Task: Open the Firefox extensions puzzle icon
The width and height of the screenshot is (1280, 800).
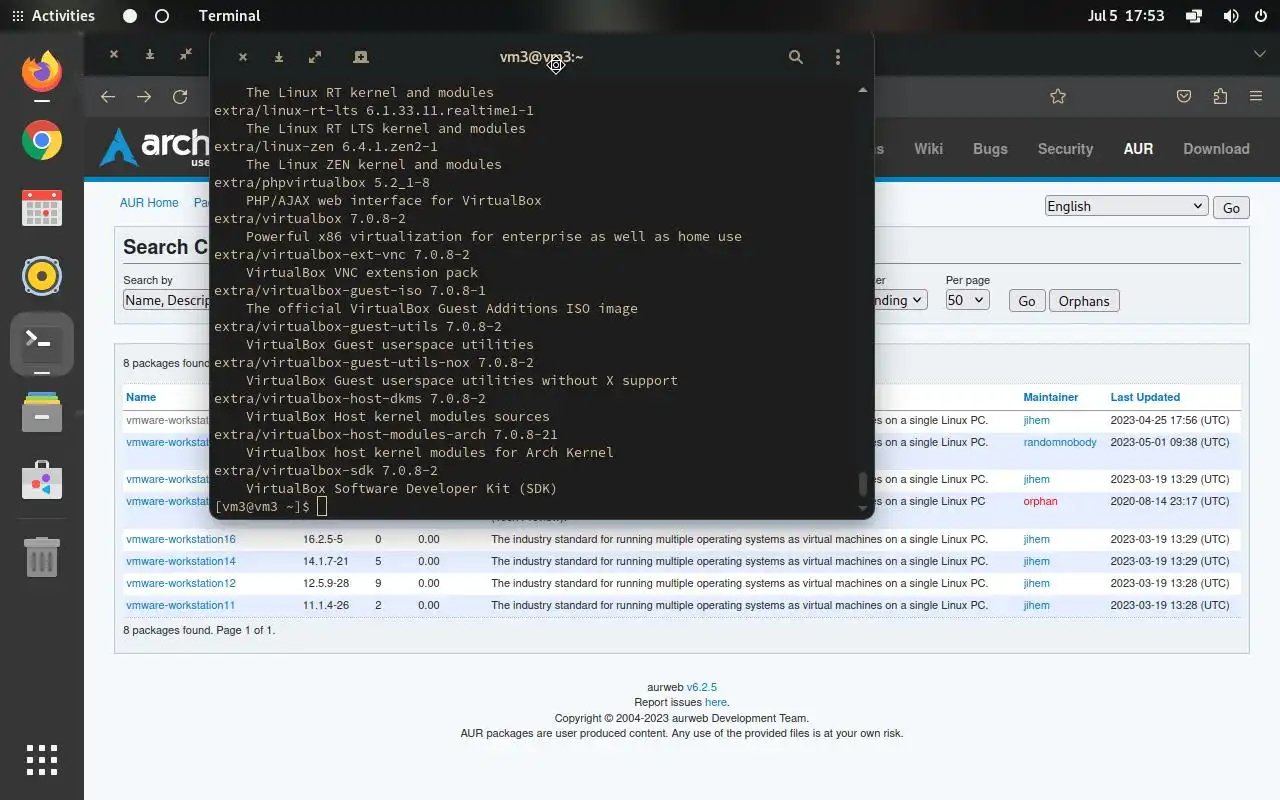Action: coord(1220,96)
